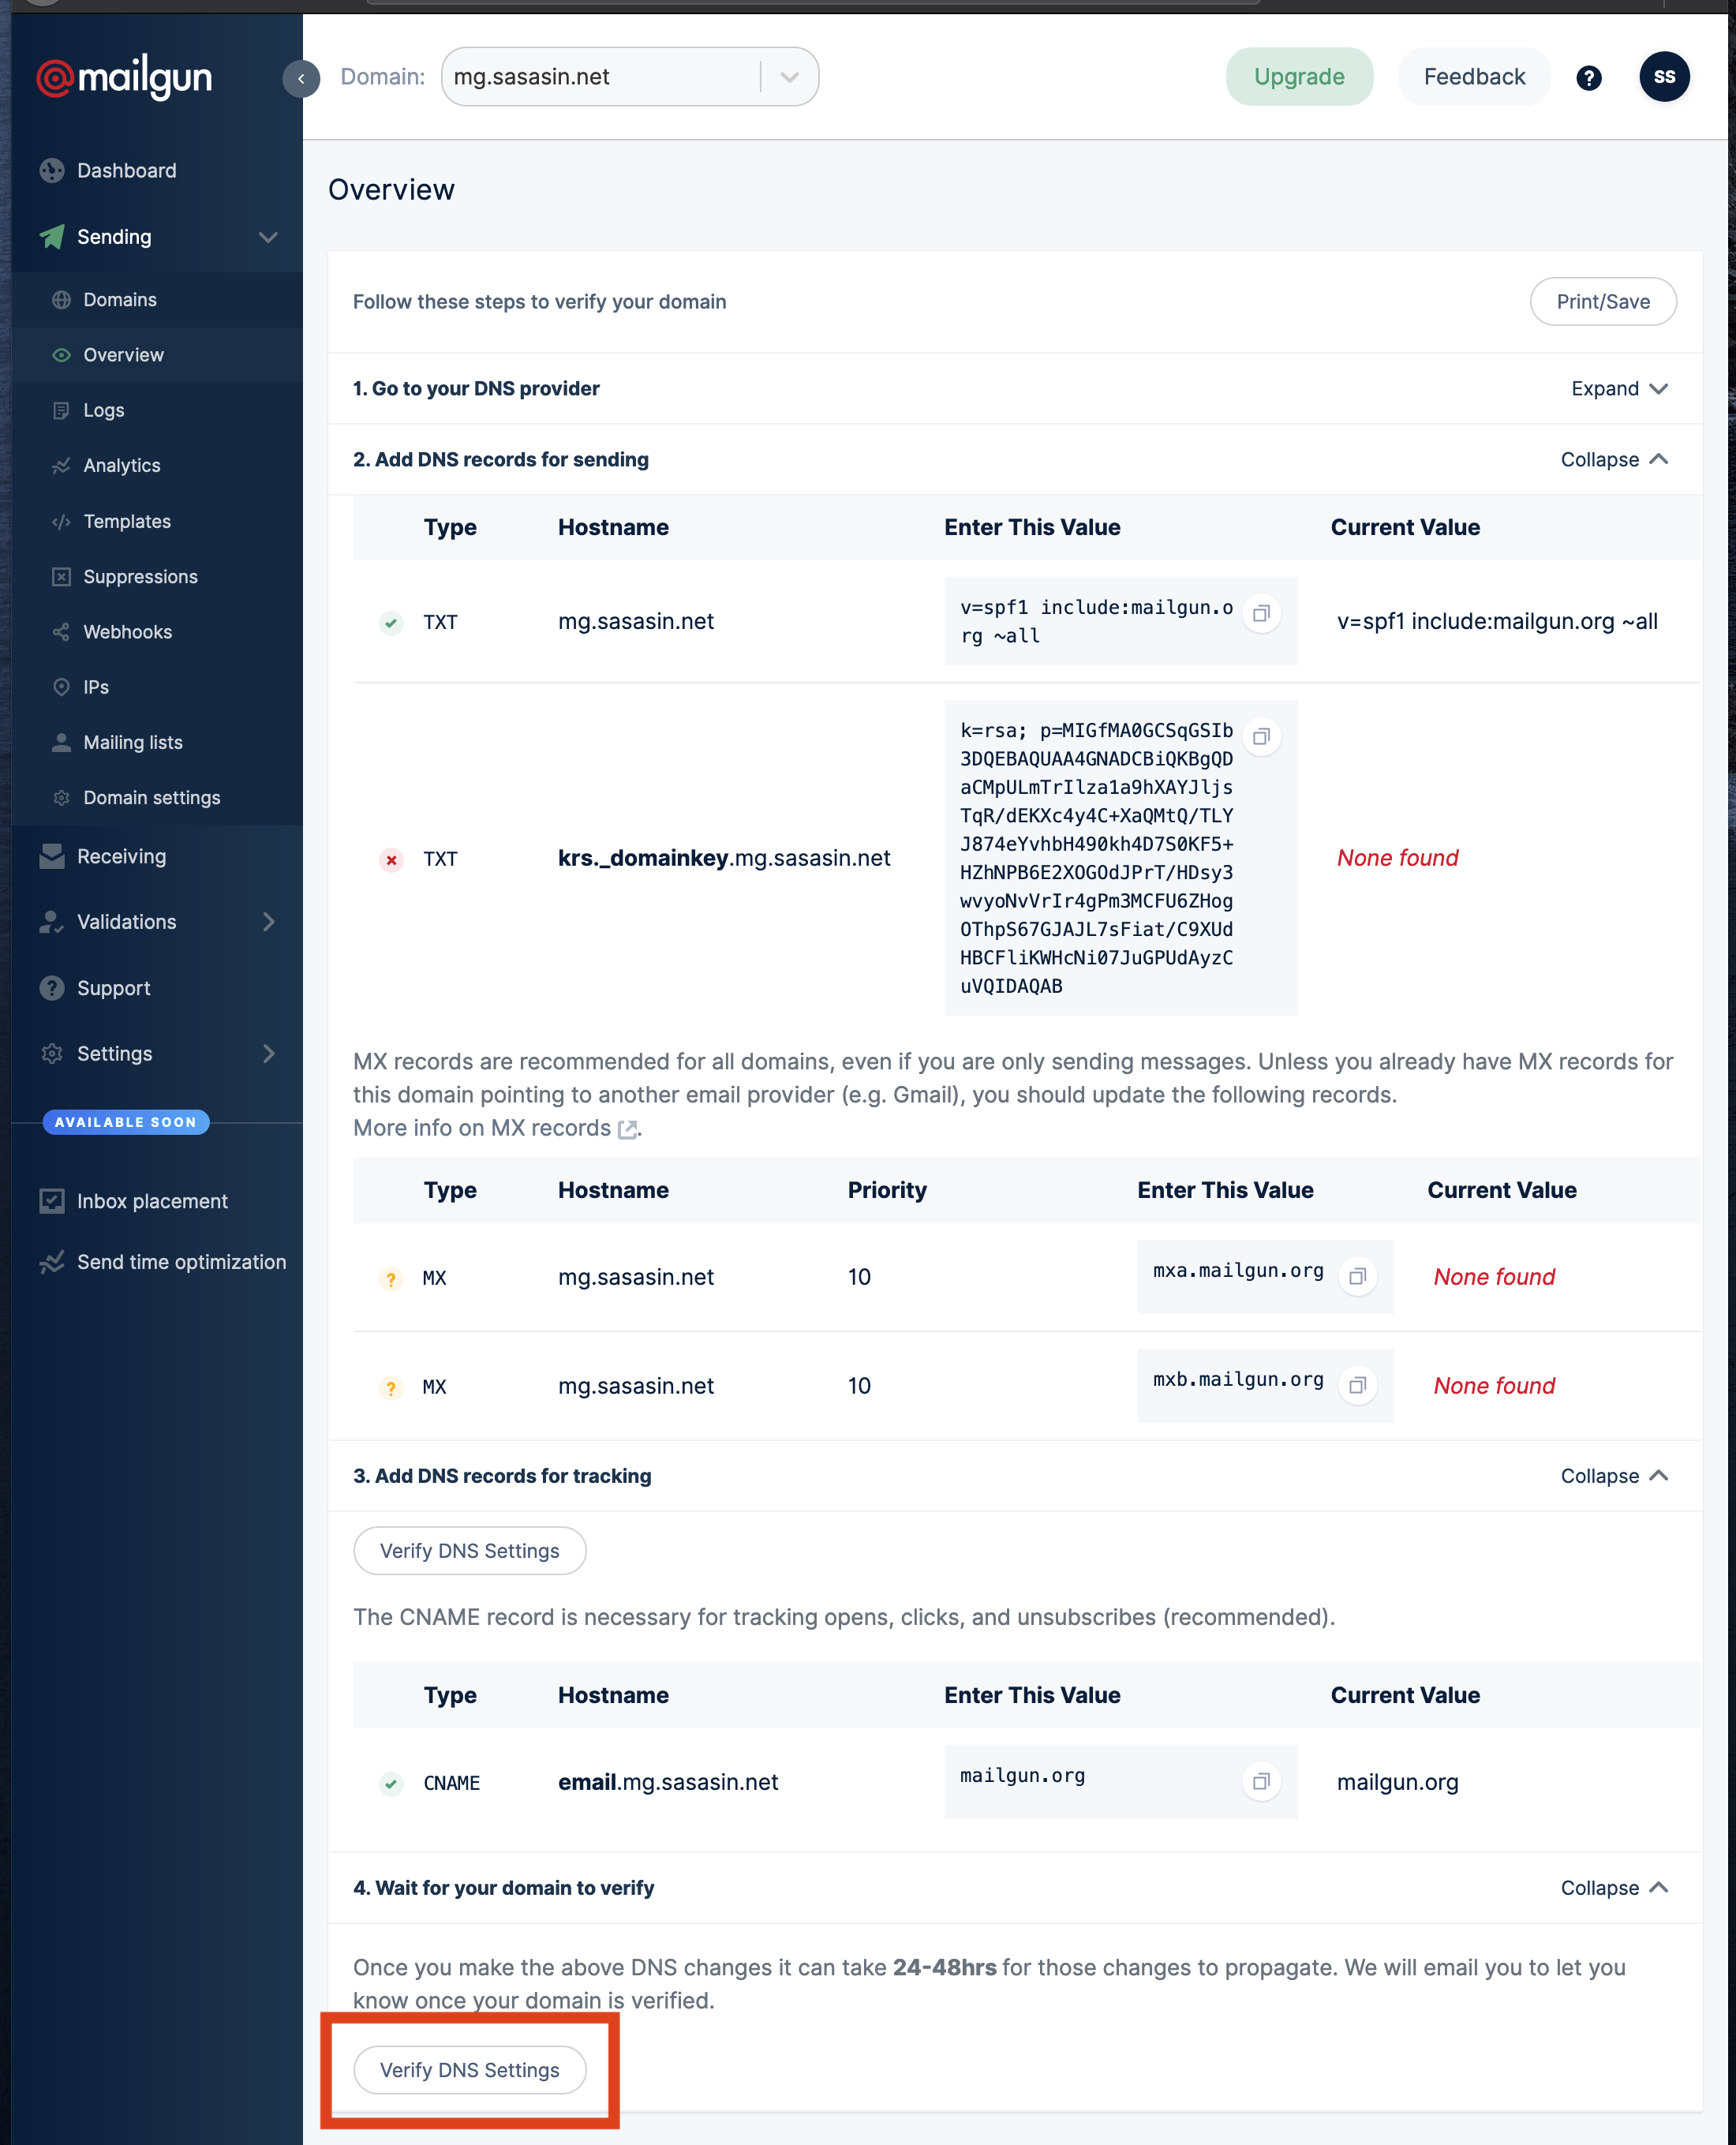
Task: Copy the CNAME mailgun.org value
Action: pos(1261,1781)
